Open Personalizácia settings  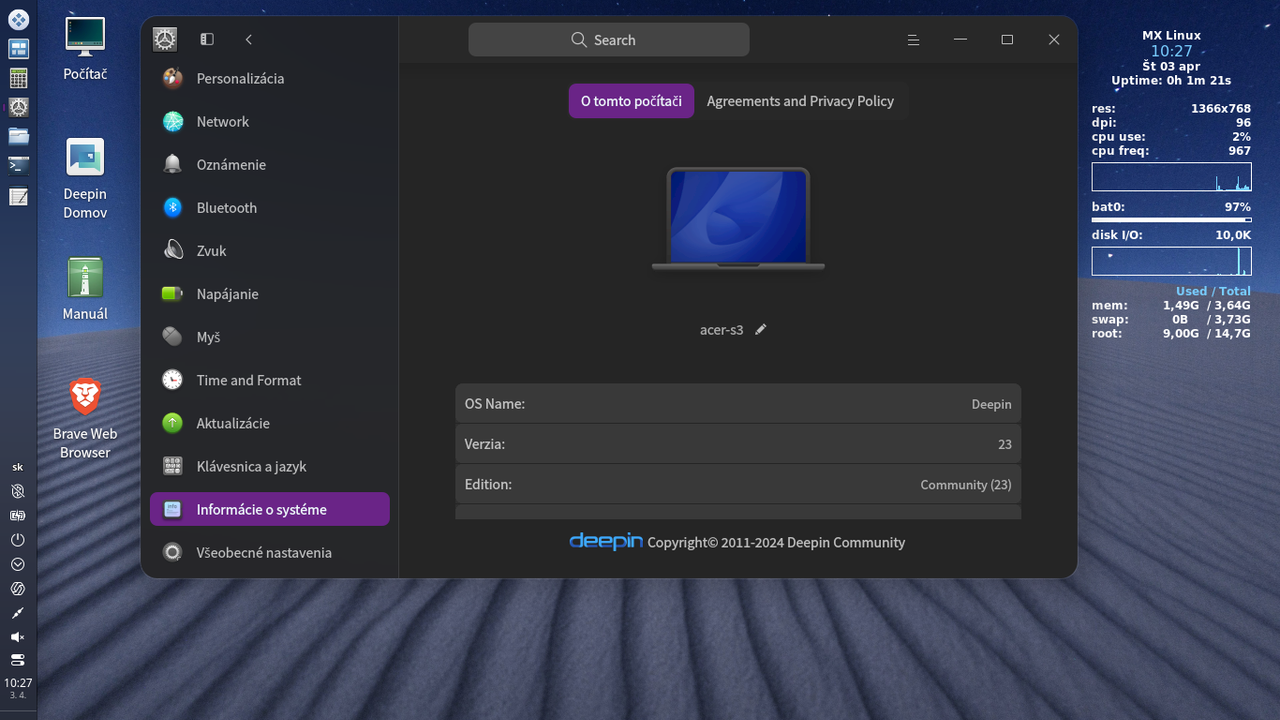(x=269, y=78)
